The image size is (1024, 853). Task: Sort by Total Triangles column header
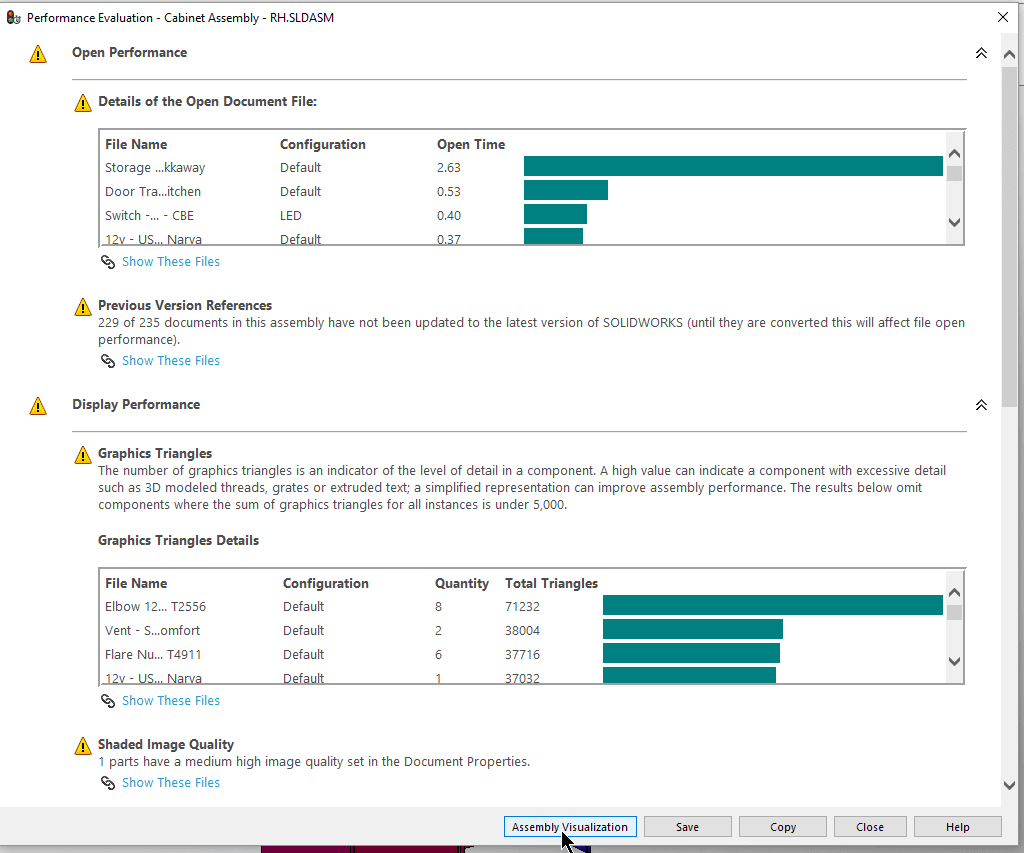click(x=551, y=583)
